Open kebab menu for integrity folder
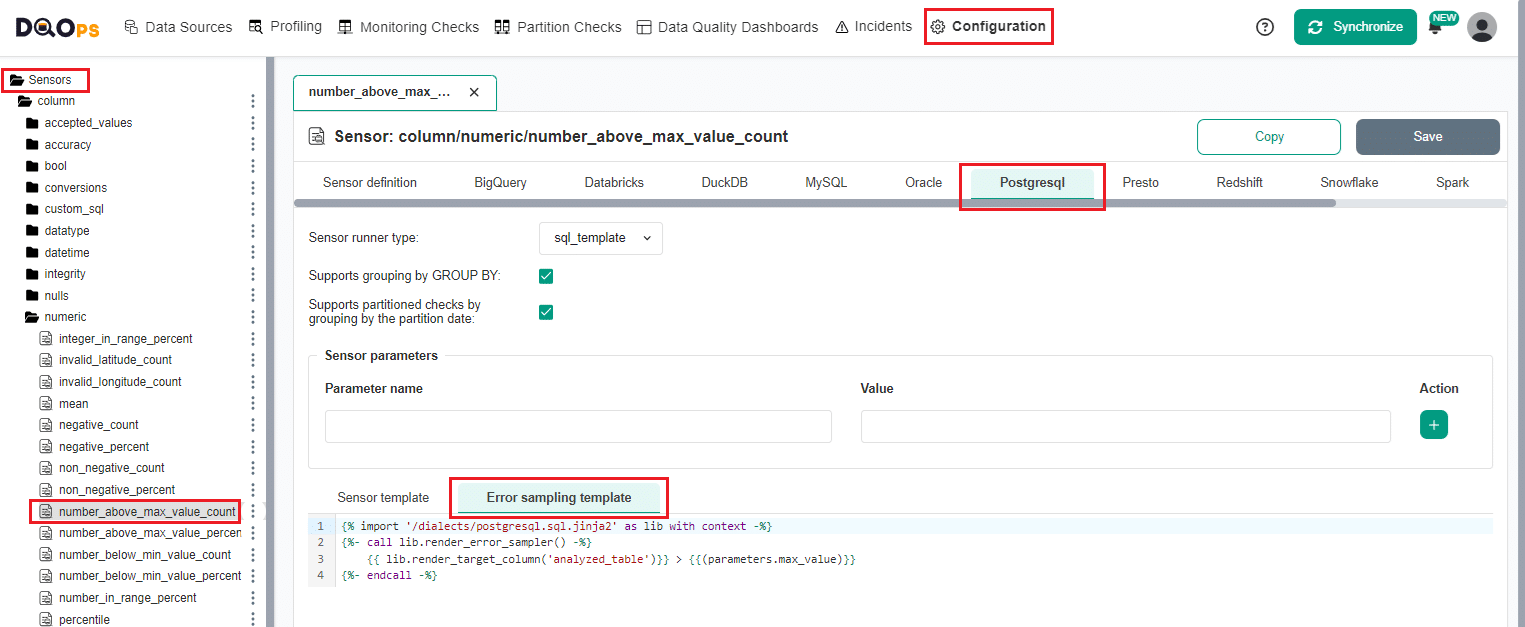1525x627 pixels. pos(253,274)
